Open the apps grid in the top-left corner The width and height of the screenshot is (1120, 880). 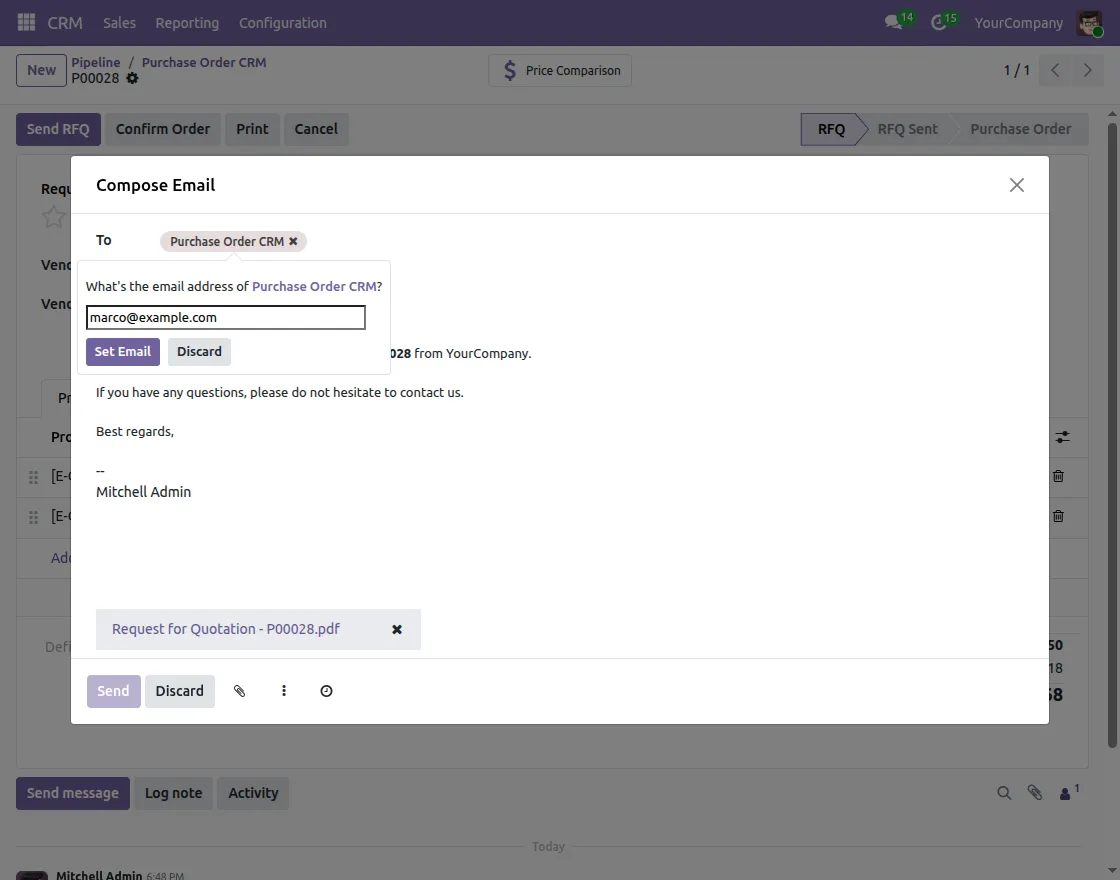(x=25, y=22)
